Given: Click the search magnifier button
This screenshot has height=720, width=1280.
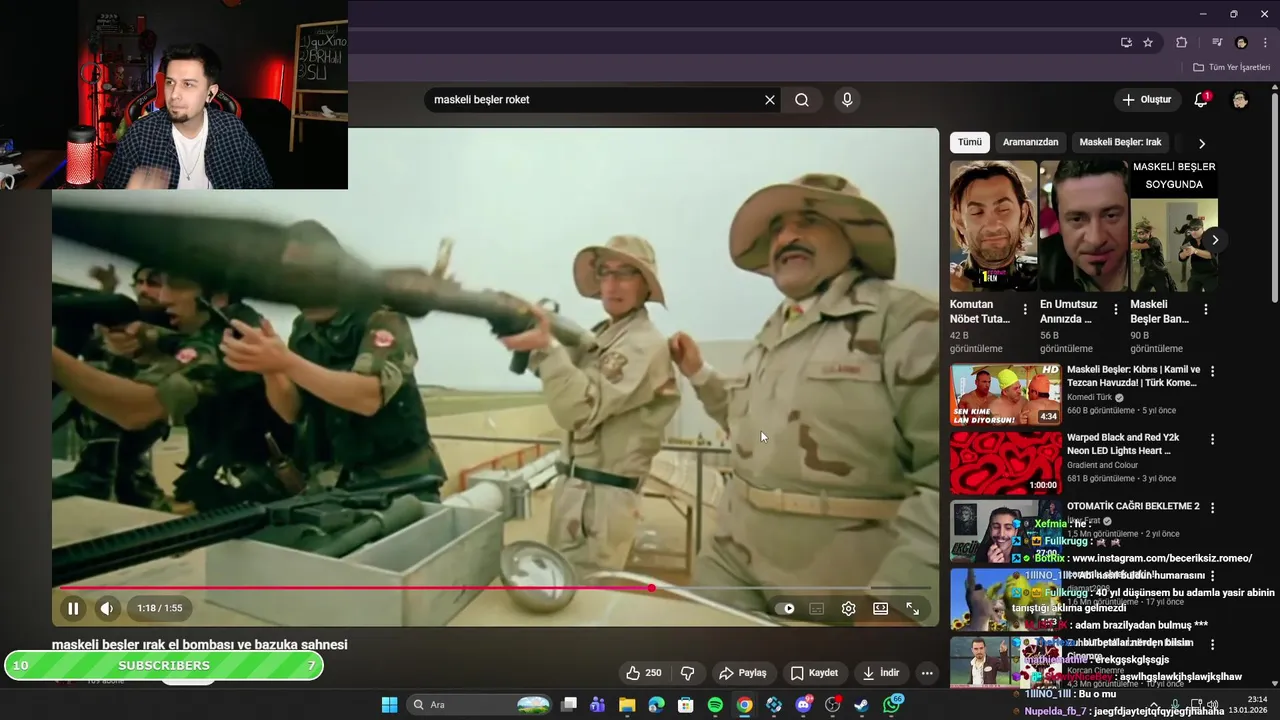Looking at the screenshot, I should tap(802, 100).
